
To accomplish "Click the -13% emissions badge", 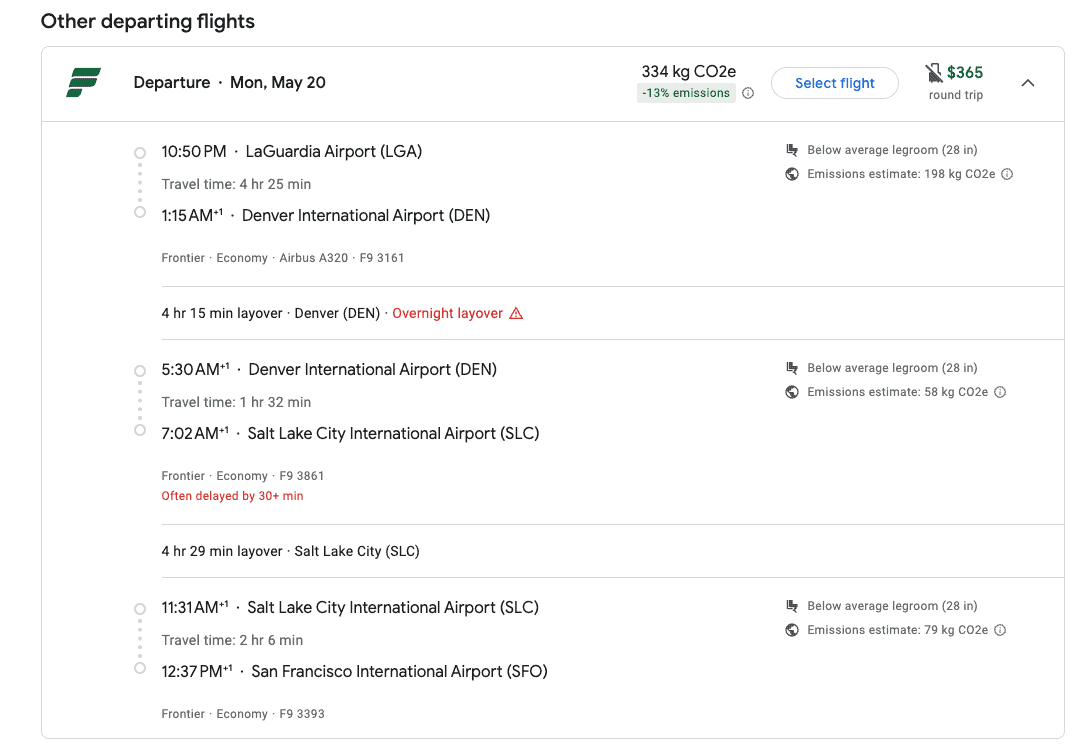I will point(686,93).
